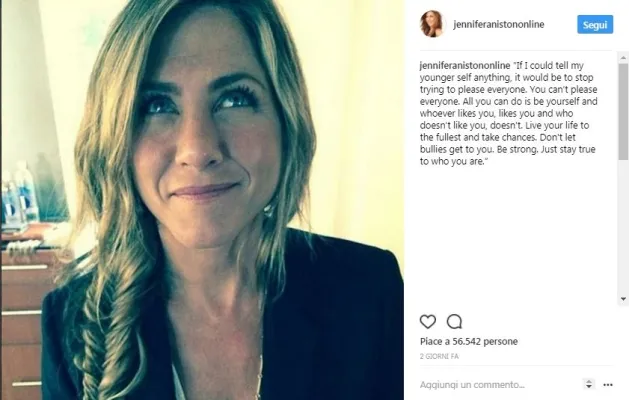Like the post with the heart icon

click(x=428, y=322)
